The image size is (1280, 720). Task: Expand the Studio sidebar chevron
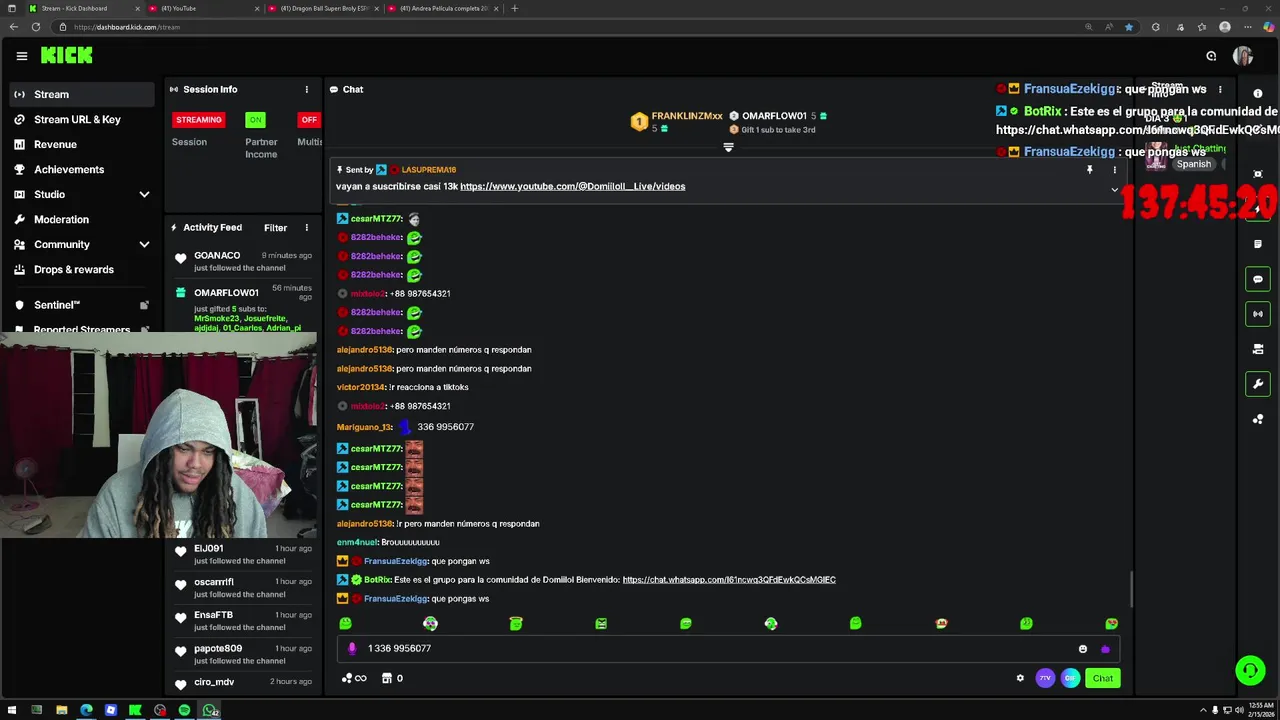tap(144, 194)
